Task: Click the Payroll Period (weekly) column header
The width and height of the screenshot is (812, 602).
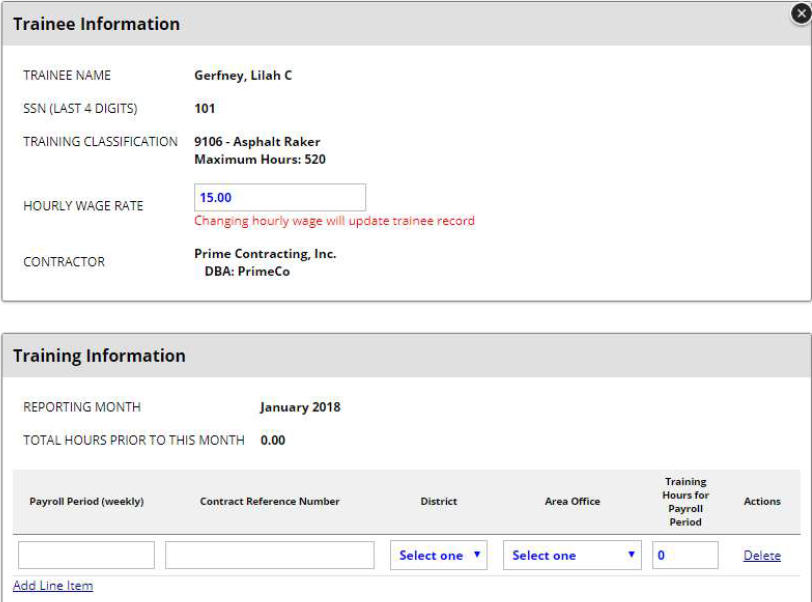Action: pos(86,501)
